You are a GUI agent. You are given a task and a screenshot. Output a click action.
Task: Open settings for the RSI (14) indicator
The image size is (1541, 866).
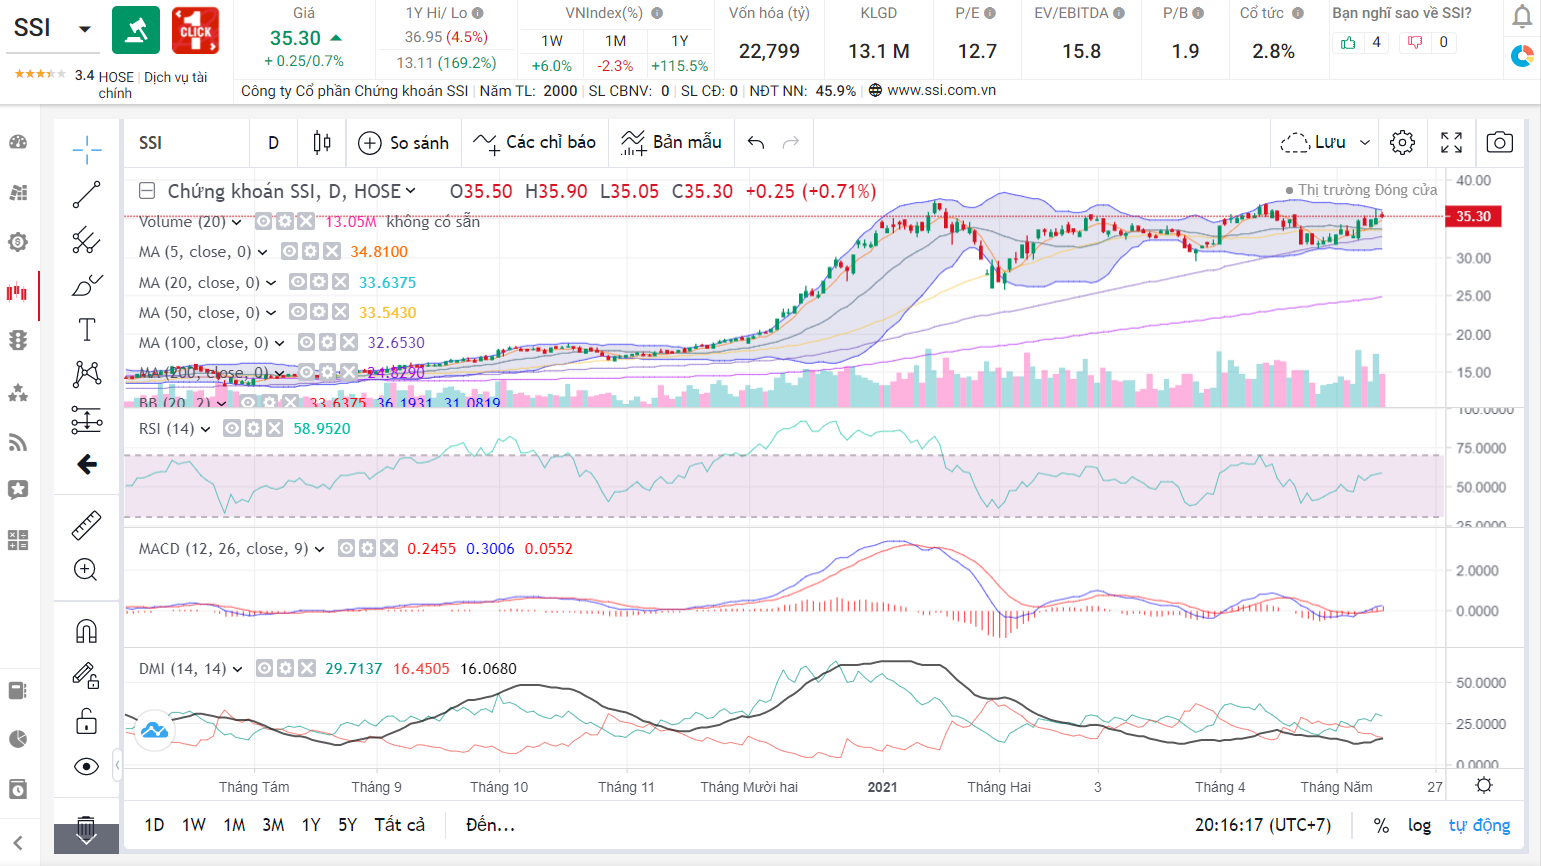point(253,429)
